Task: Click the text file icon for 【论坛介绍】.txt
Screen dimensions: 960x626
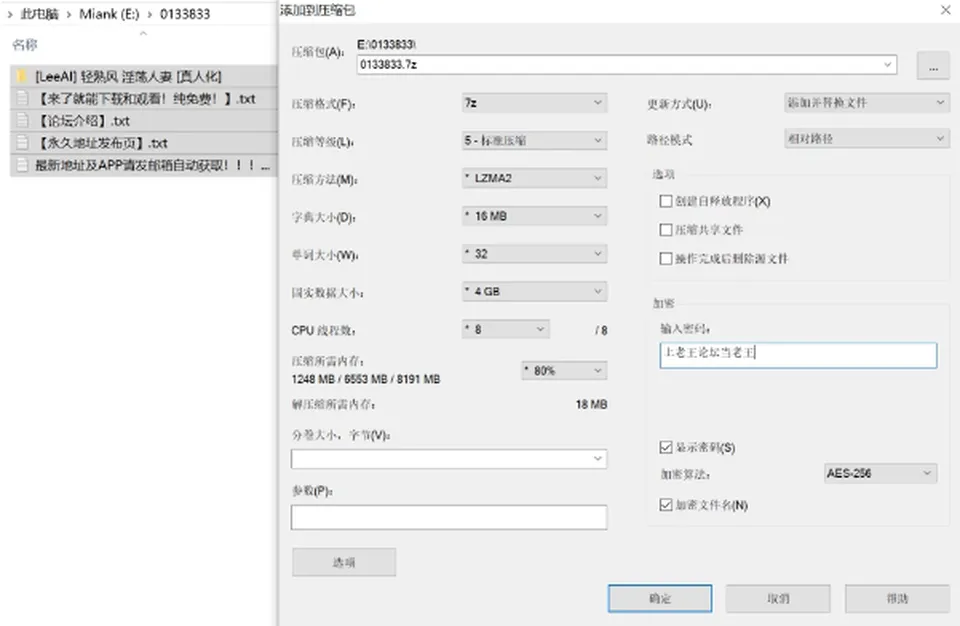Action: pos(22,121)
